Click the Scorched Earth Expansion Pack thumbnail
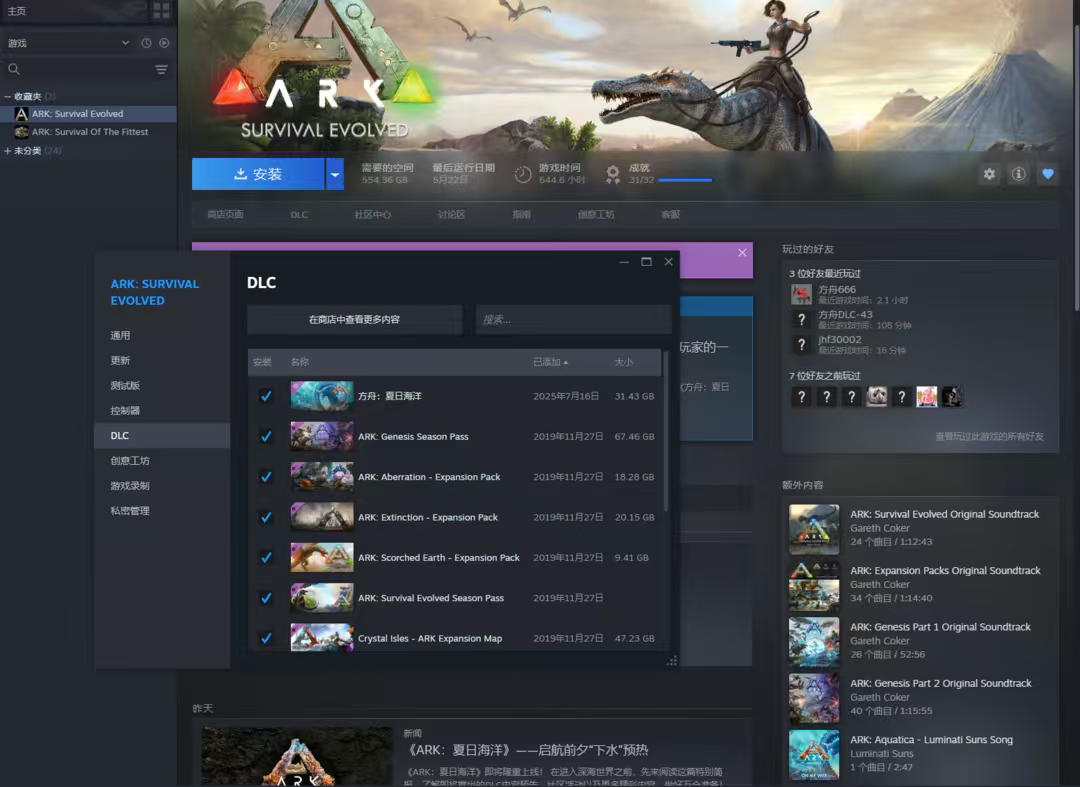 (x=322, y=558)
